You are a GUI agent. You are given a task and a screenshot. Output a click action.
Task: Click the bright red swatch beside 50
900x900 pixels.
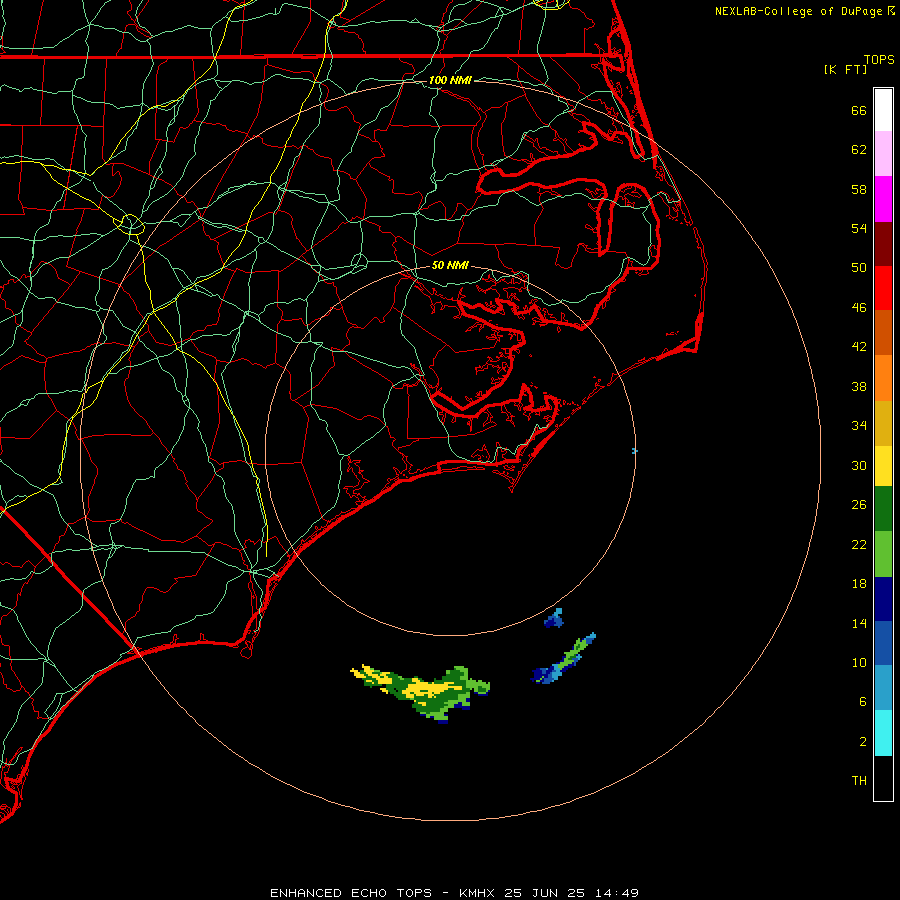pos(883,288)
